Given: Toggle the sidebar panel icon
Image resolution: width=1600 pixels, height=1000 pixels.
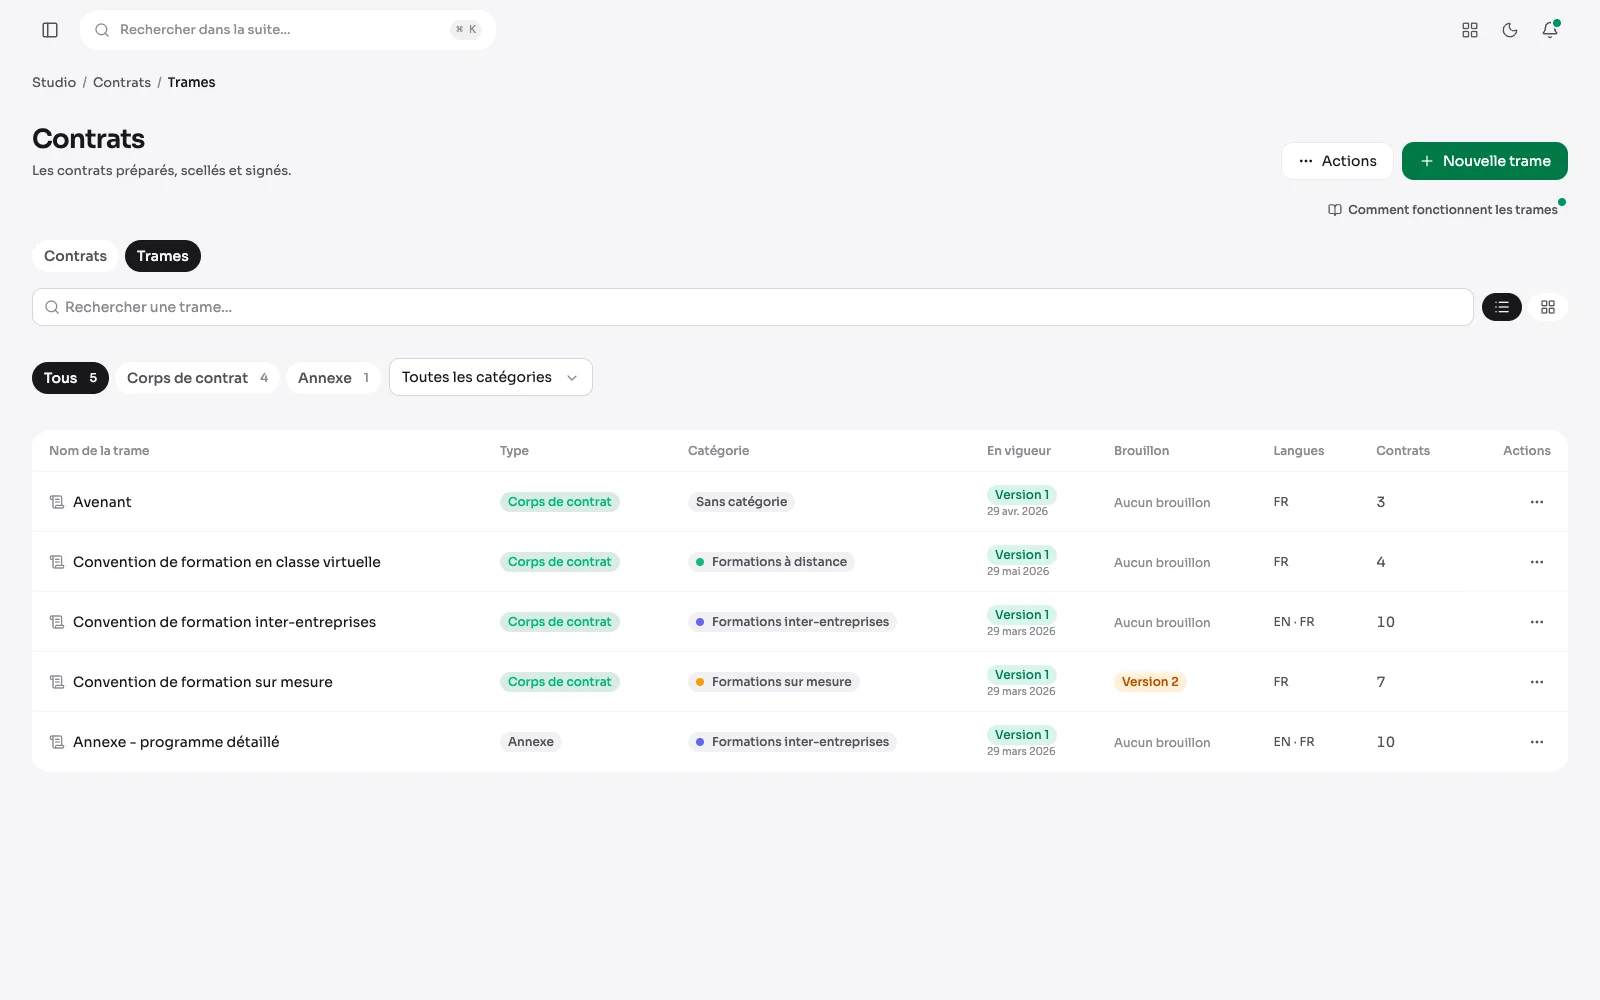Looking at the screenshot, I should pos(50,30).
